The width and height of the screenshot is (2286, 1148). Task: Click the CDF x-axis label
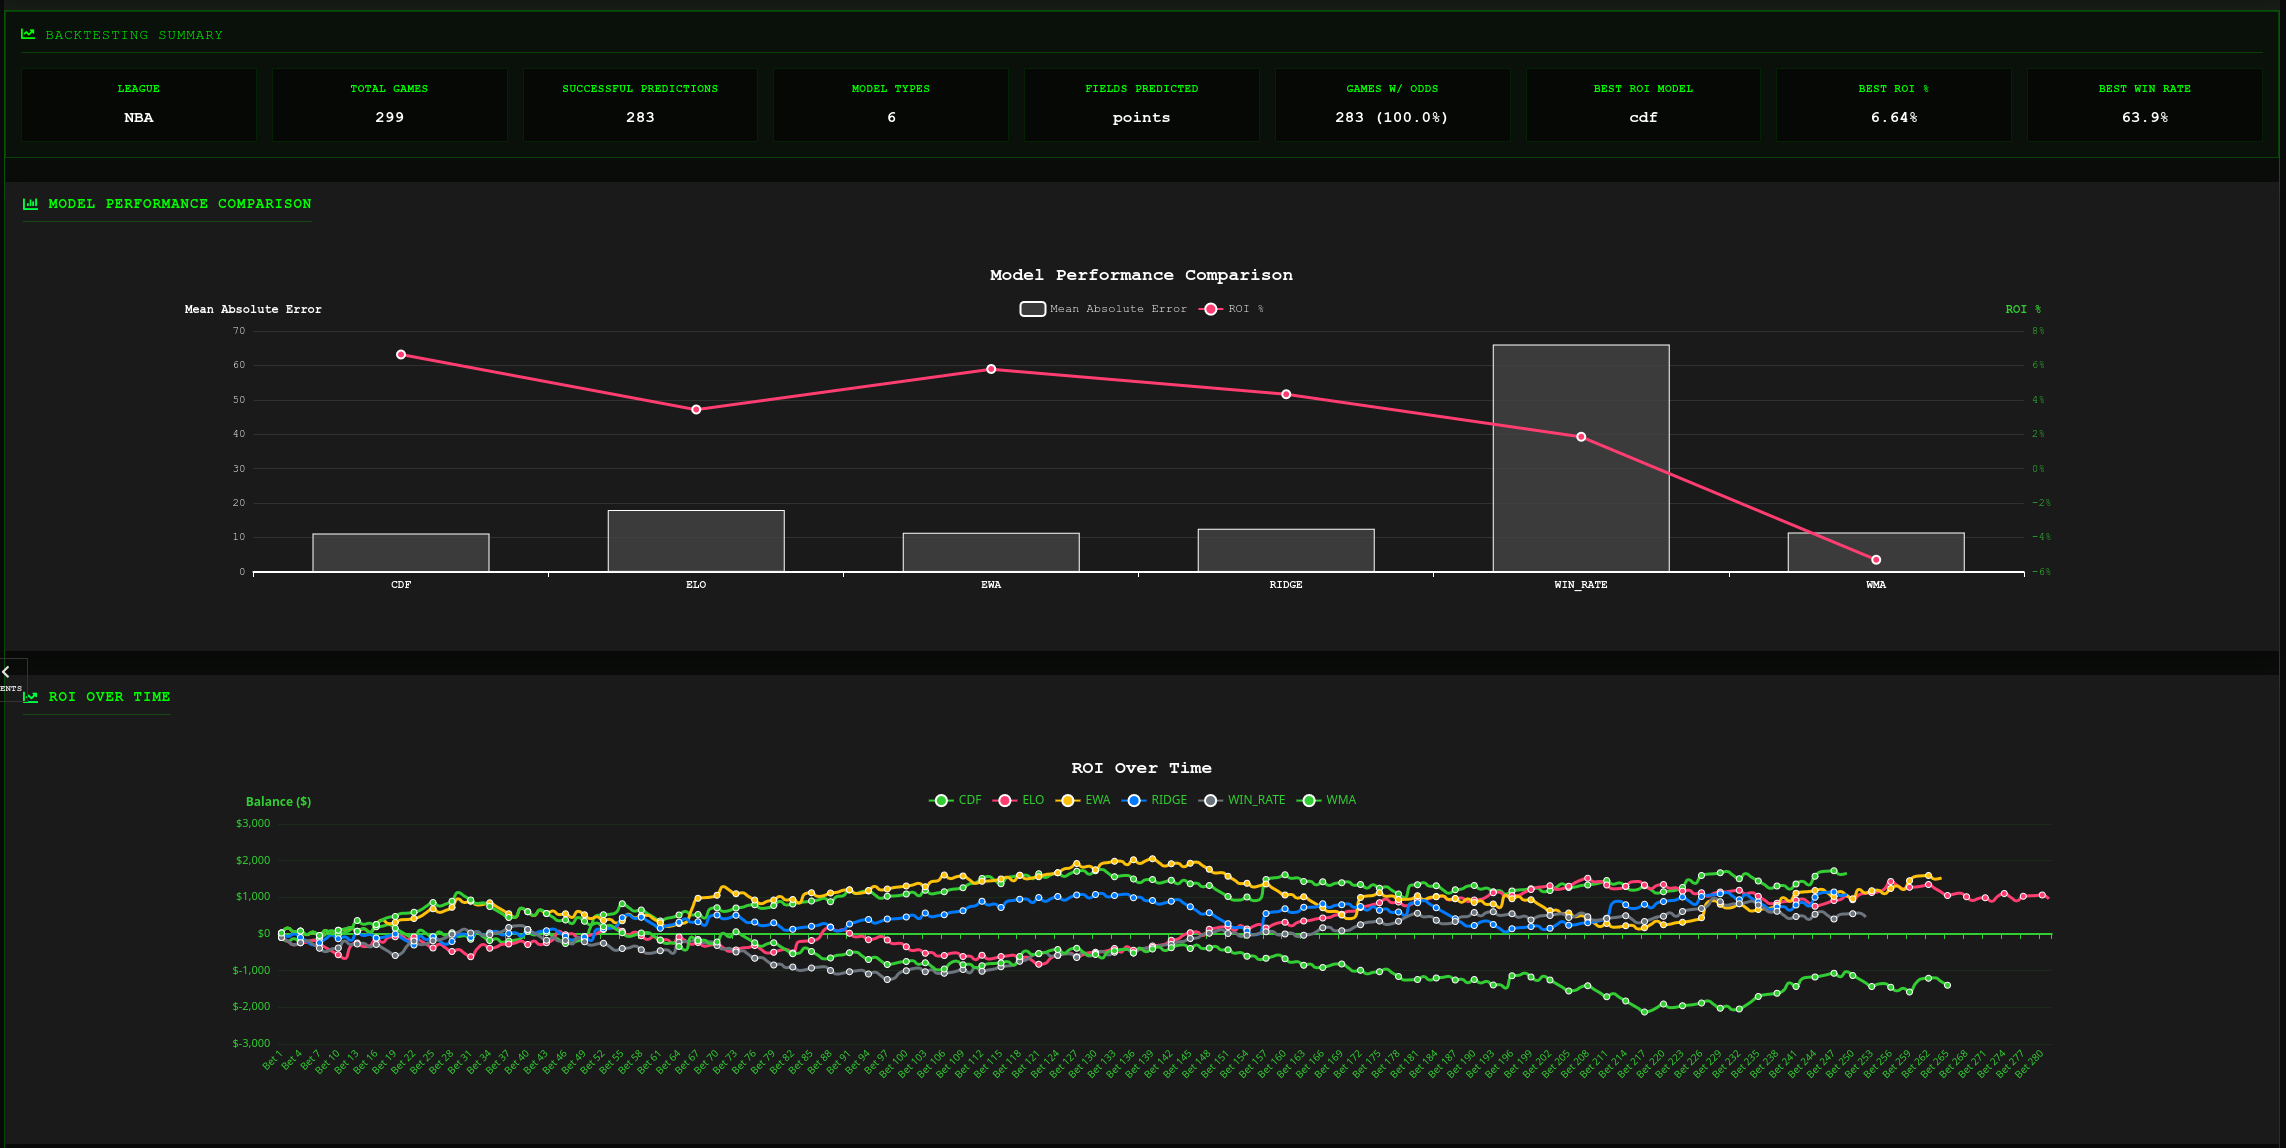(401, 585)
